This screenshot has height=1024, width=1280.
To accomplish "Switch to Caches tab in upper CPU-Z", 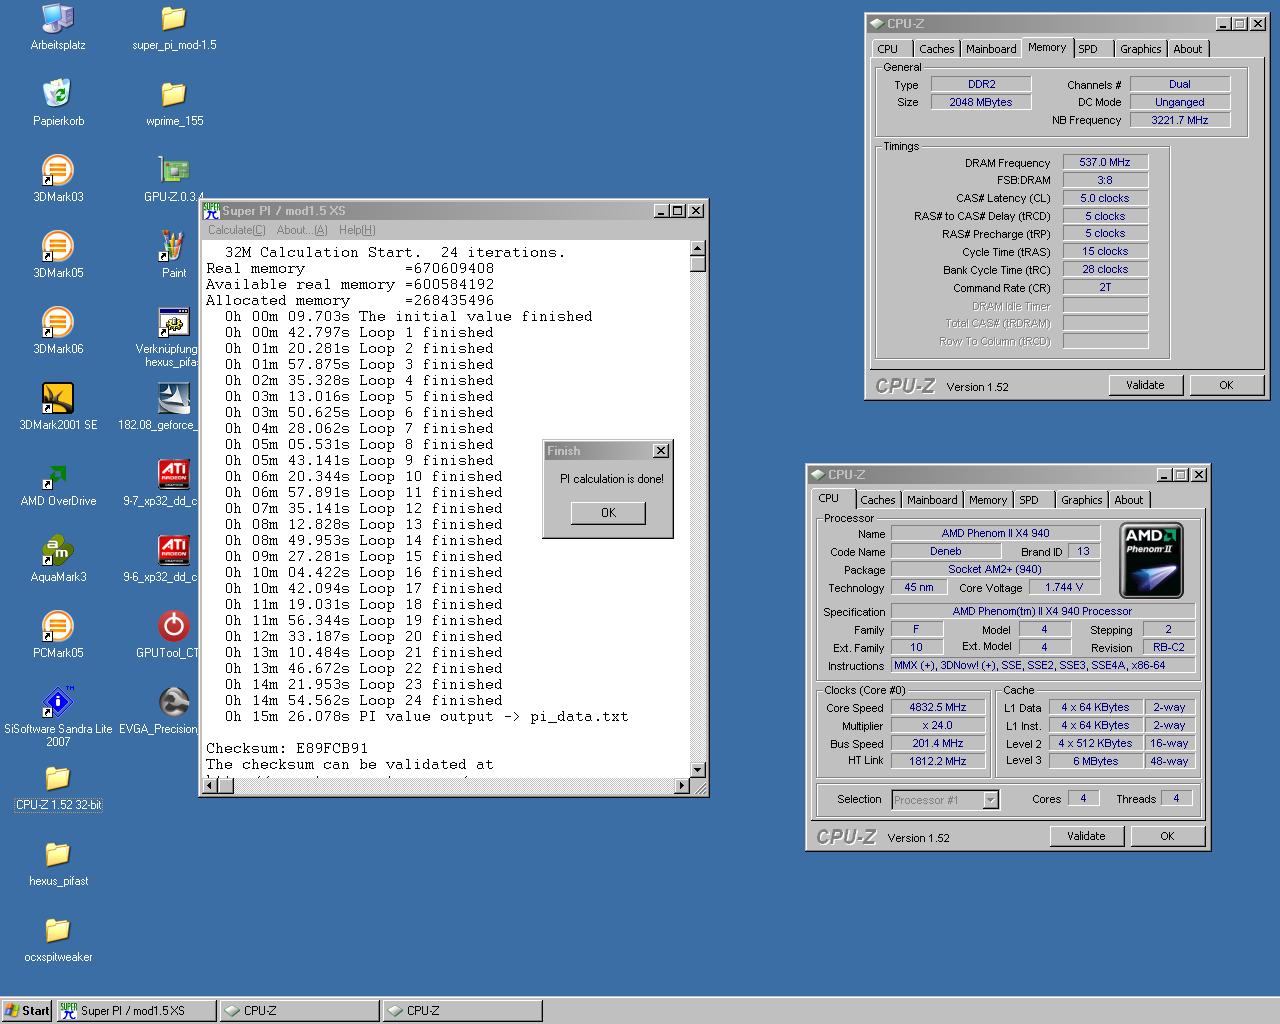I will (936, 49).
